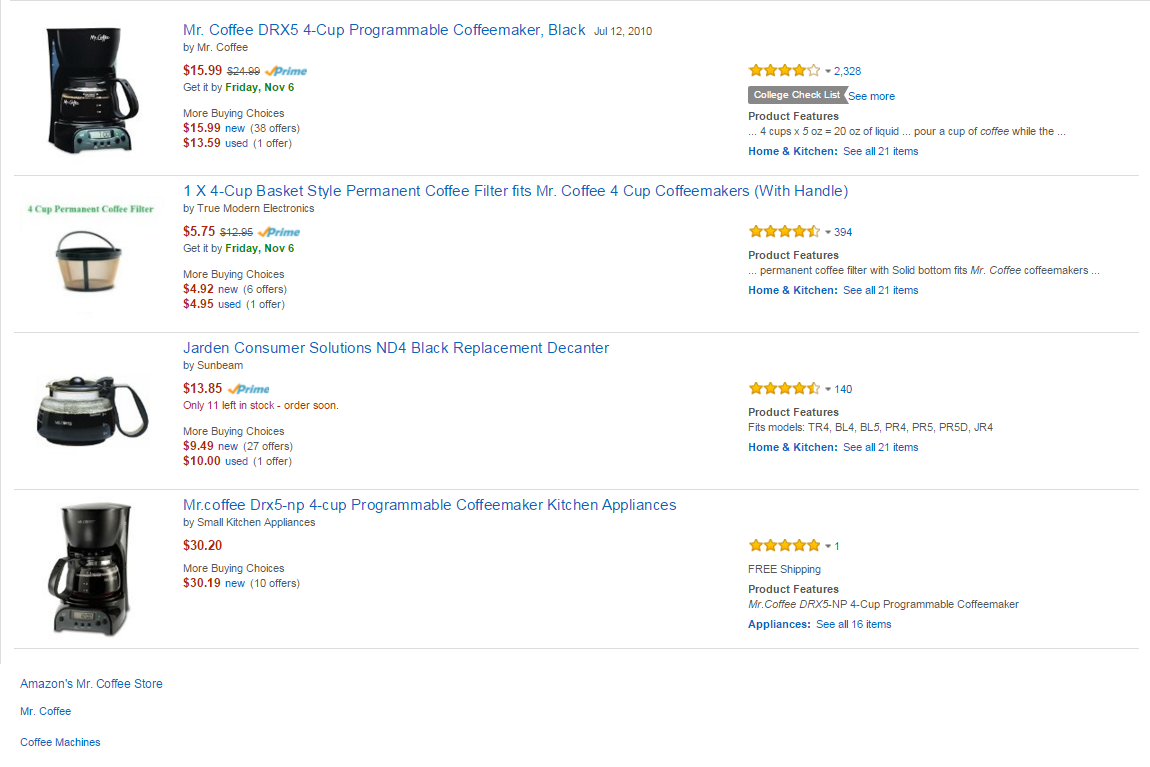Click See all 21 items under DRX5 coffeemaker
Image resolution: width=1150 pixels, height=767 pixels.
point(880,151)
